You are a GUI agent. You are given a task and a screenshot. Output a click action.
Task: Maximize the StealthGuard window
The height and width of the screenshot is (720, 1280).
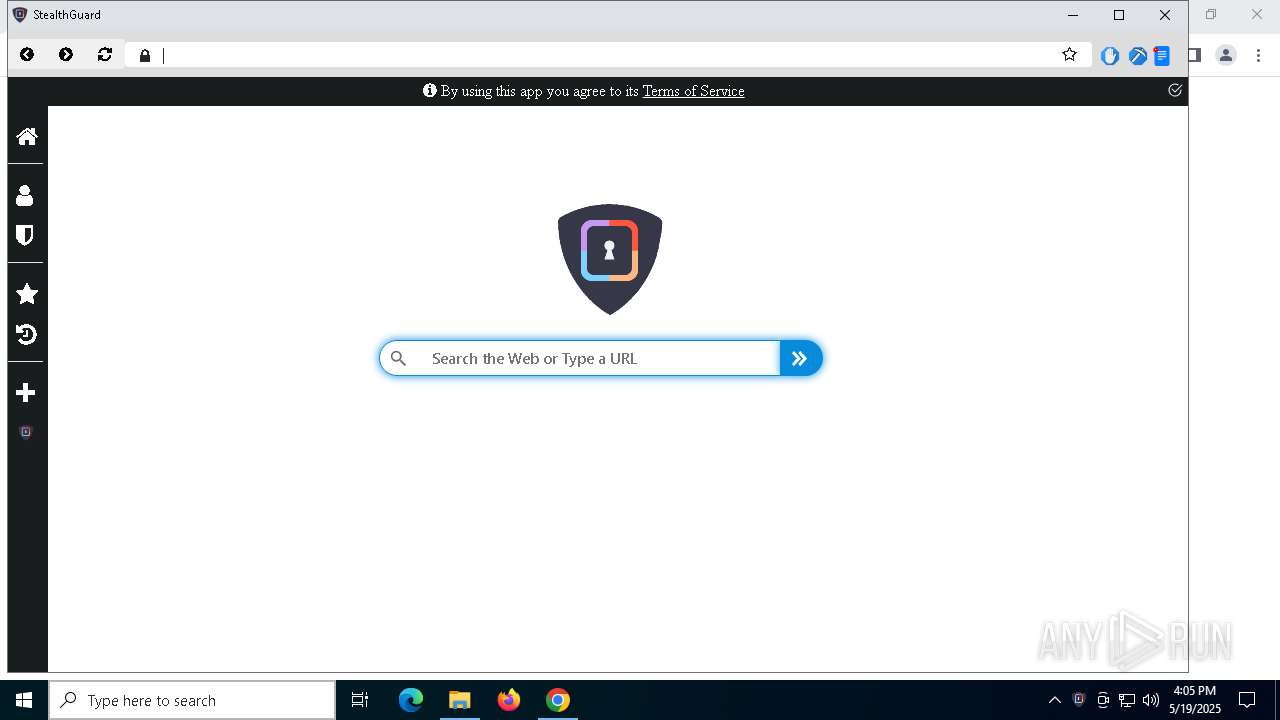[x=1119, y=15]
